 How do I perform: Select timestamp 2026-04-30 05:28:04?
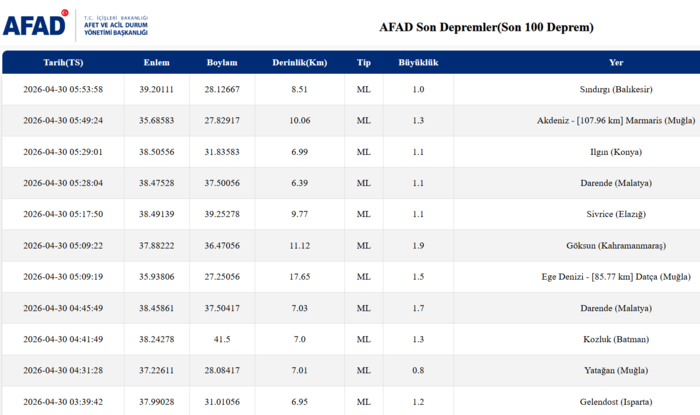pos(63,183)
